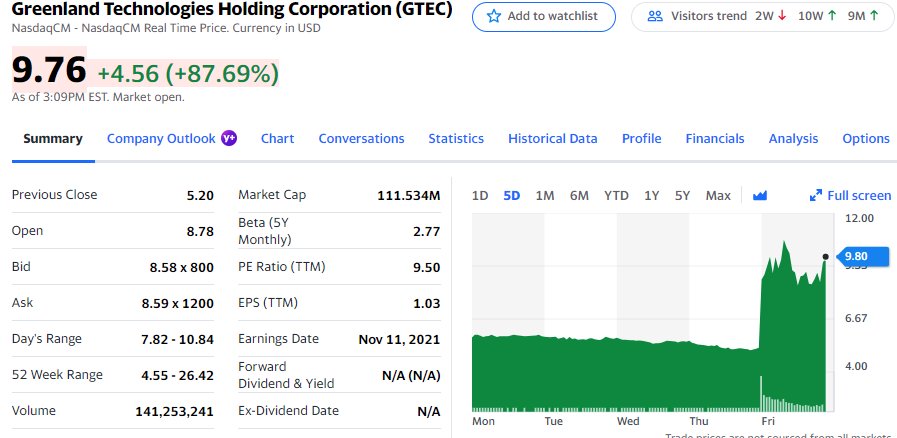Open the Financials tab
Viewport: 897px width, 438px height.
[715, 138]
